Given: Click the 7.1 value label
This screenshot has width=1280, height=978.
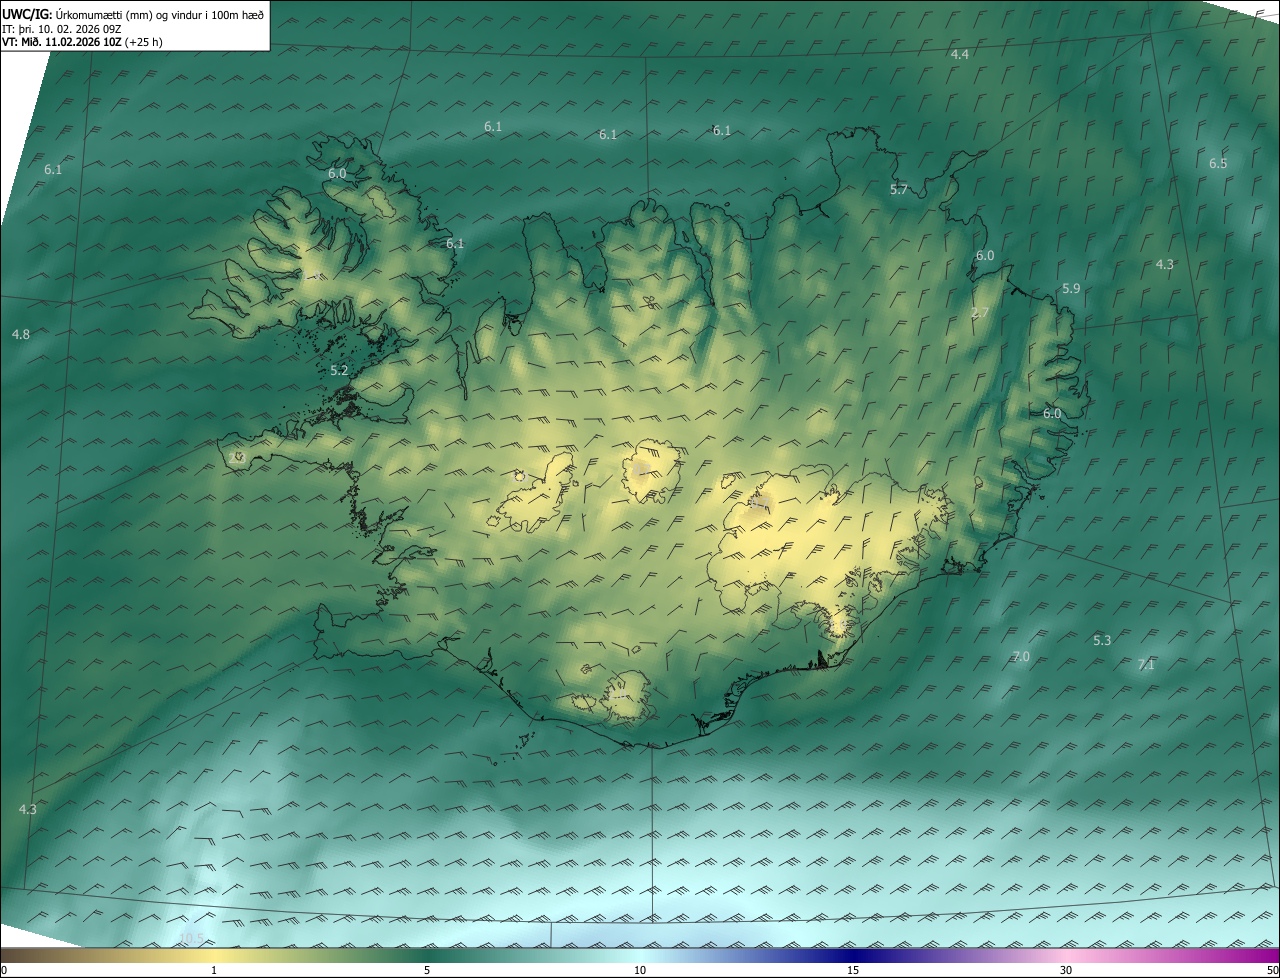Looking at the screenshot, I should click(1145, 664).
